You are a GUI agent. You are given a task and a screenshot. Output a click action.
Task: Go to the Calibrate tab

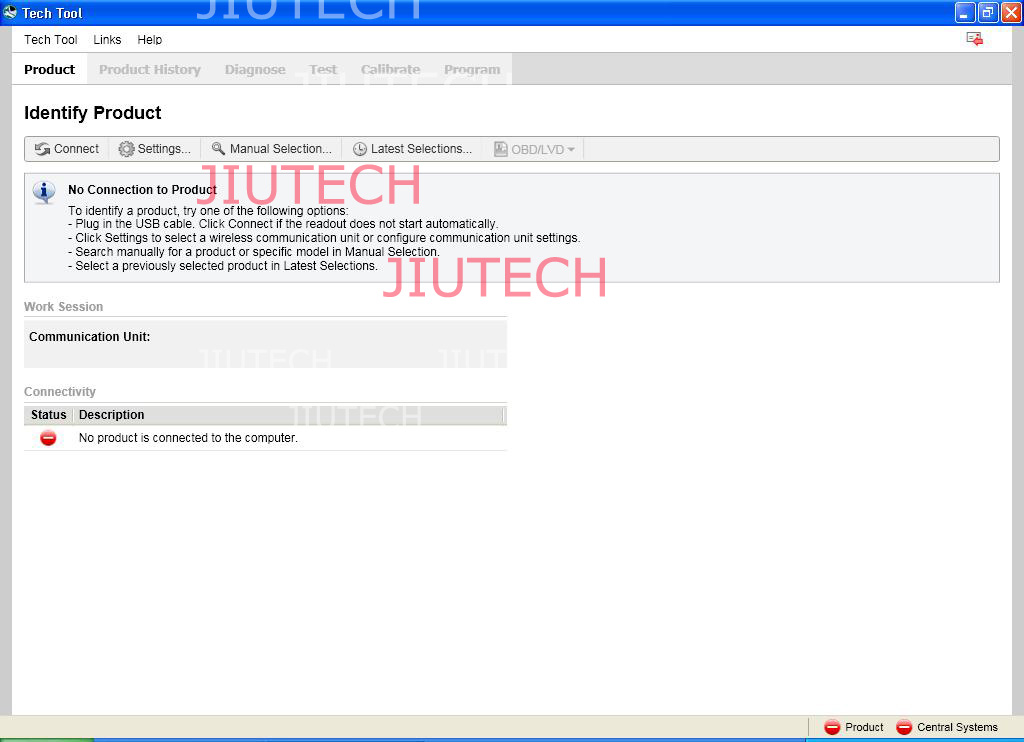pos(390,70)
